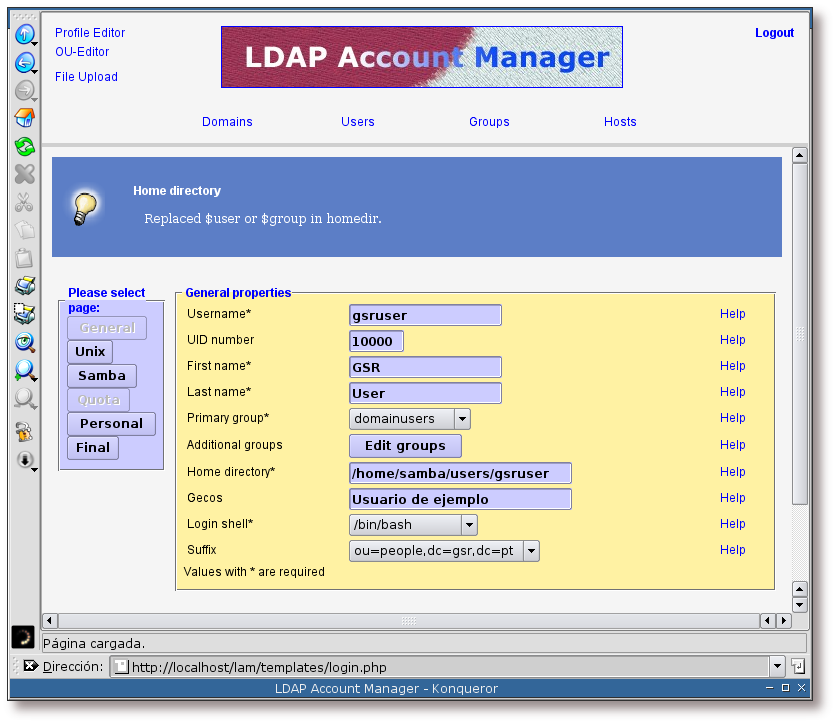Click the Up navigation arrow icon
Screen dimensions: 836x724
(24, 36)
